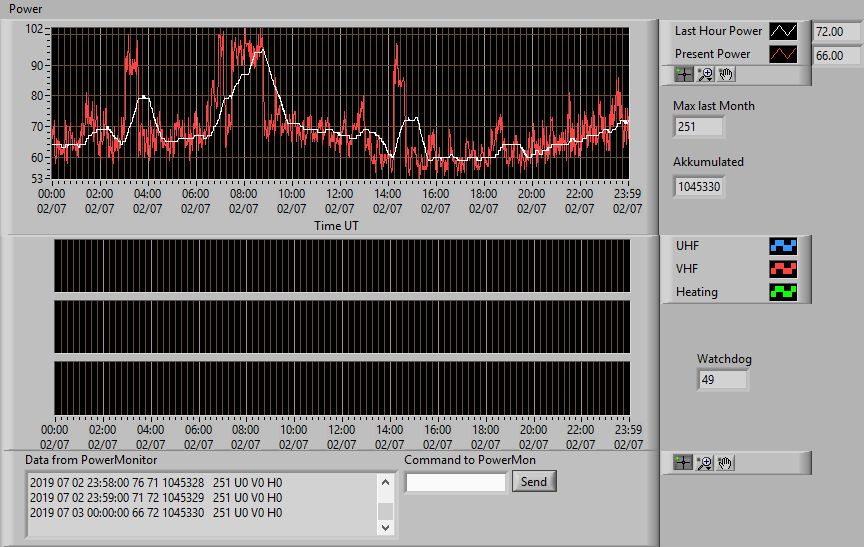Image resolution: width=864 pixels, height=547 pixels.
Task: Select the upper graph palette crosshair cursor tool
Action: coord(684,74)
